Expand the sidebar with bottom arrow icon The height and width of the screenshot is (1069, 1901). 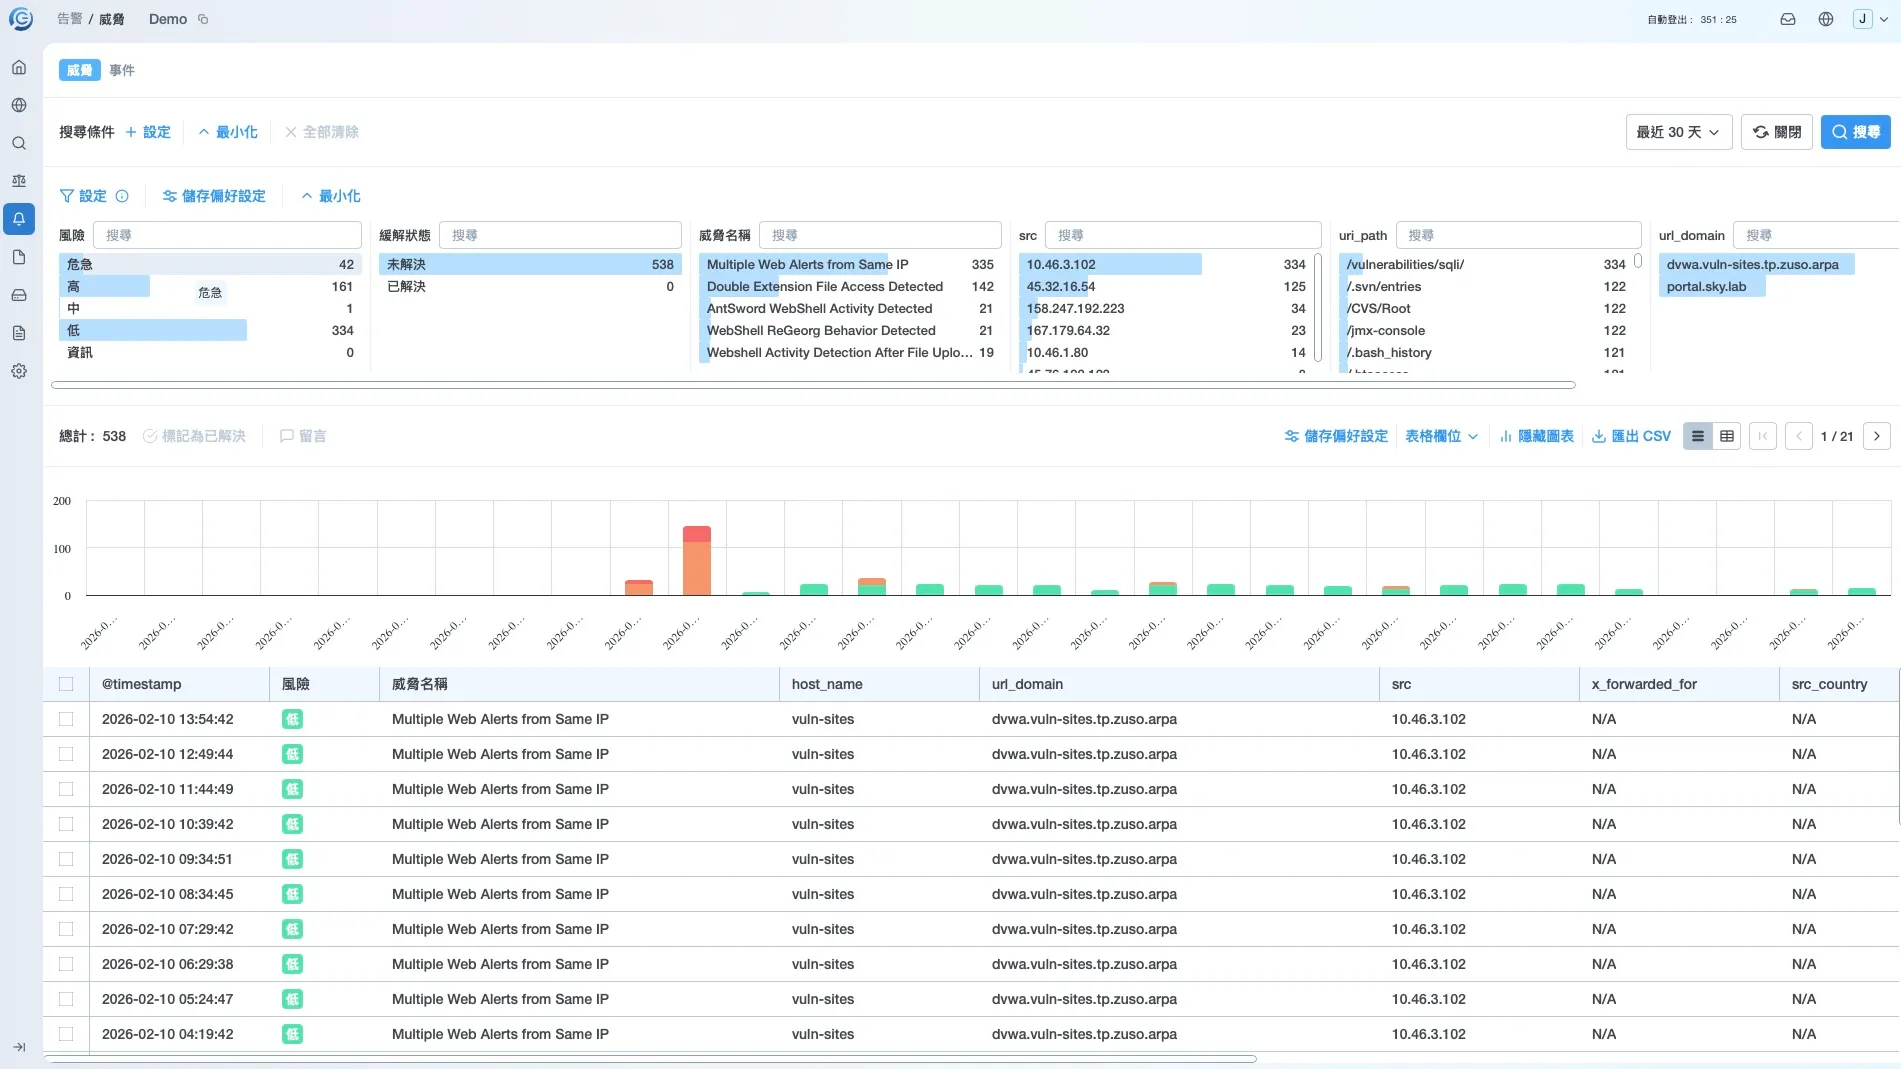click(x=19, y=1047)
